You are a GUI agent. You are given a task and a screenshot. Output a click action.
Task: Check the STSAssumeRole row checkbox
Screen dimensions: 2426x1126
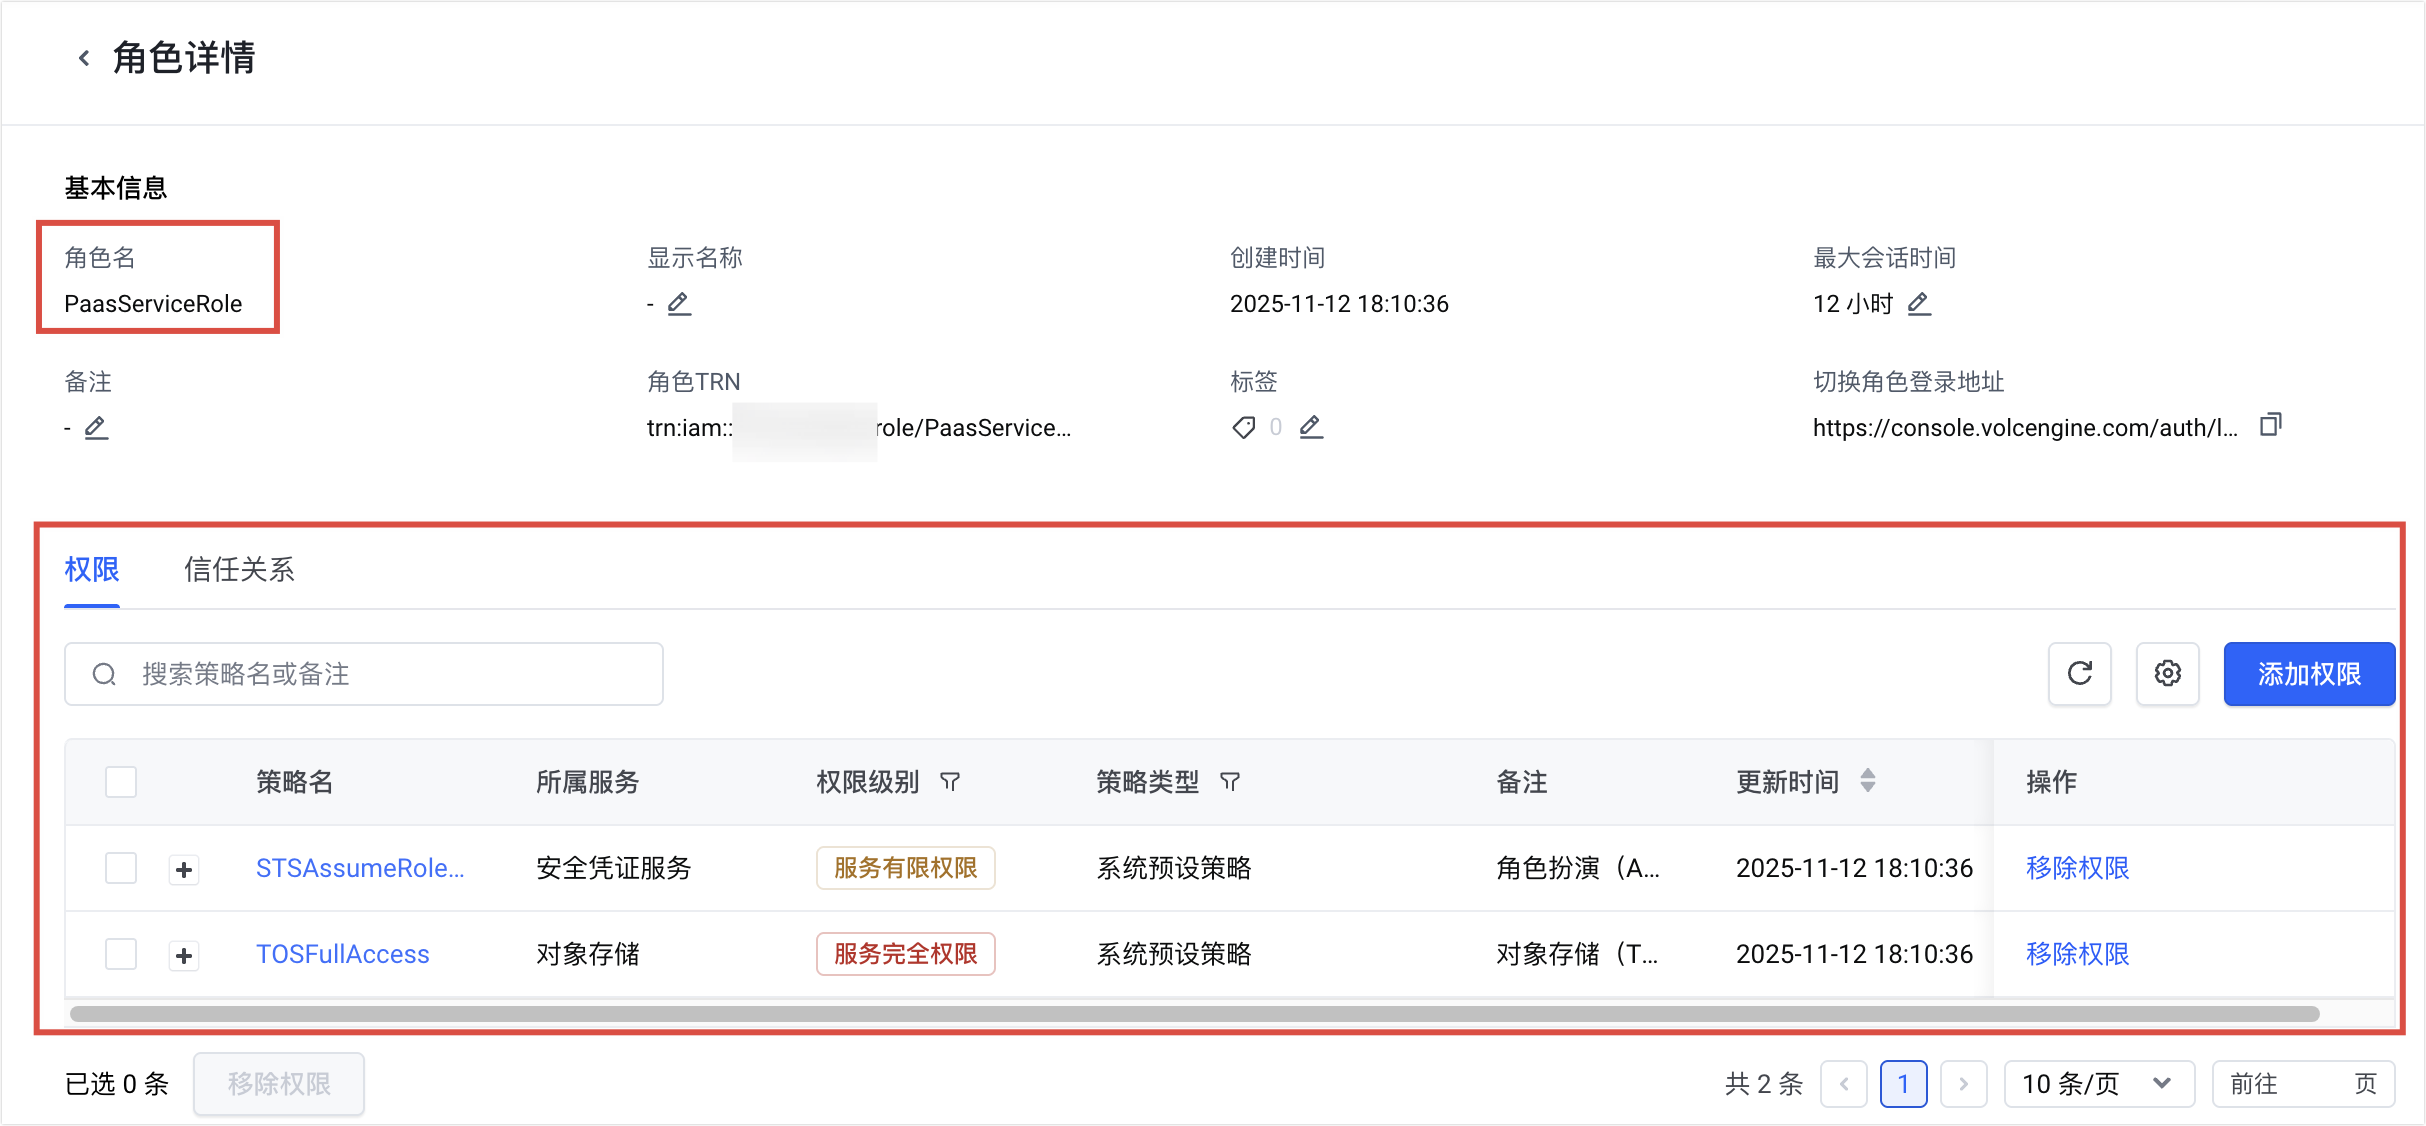click(121, 868)
